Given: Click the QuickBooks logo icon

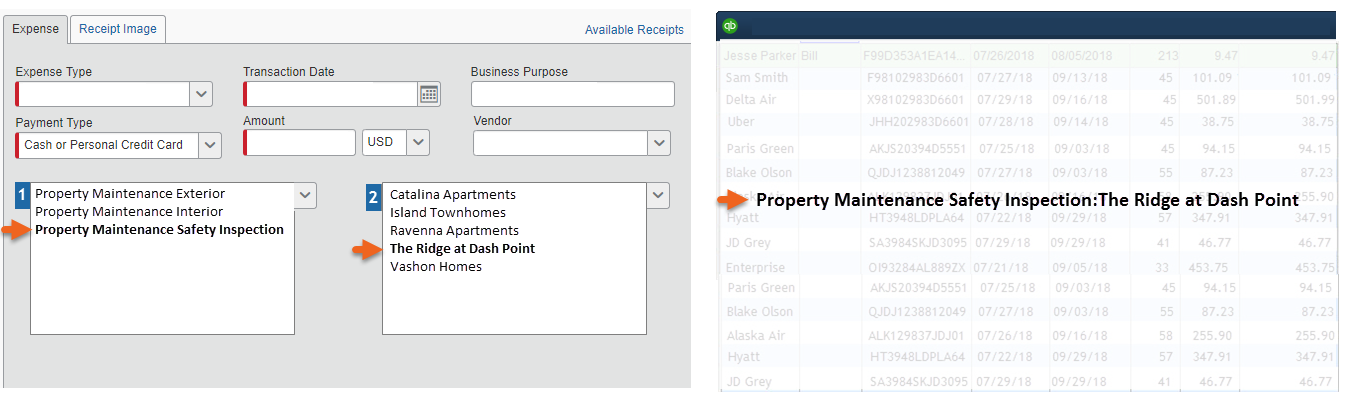Looking at the screenshot, I should 730,25.
